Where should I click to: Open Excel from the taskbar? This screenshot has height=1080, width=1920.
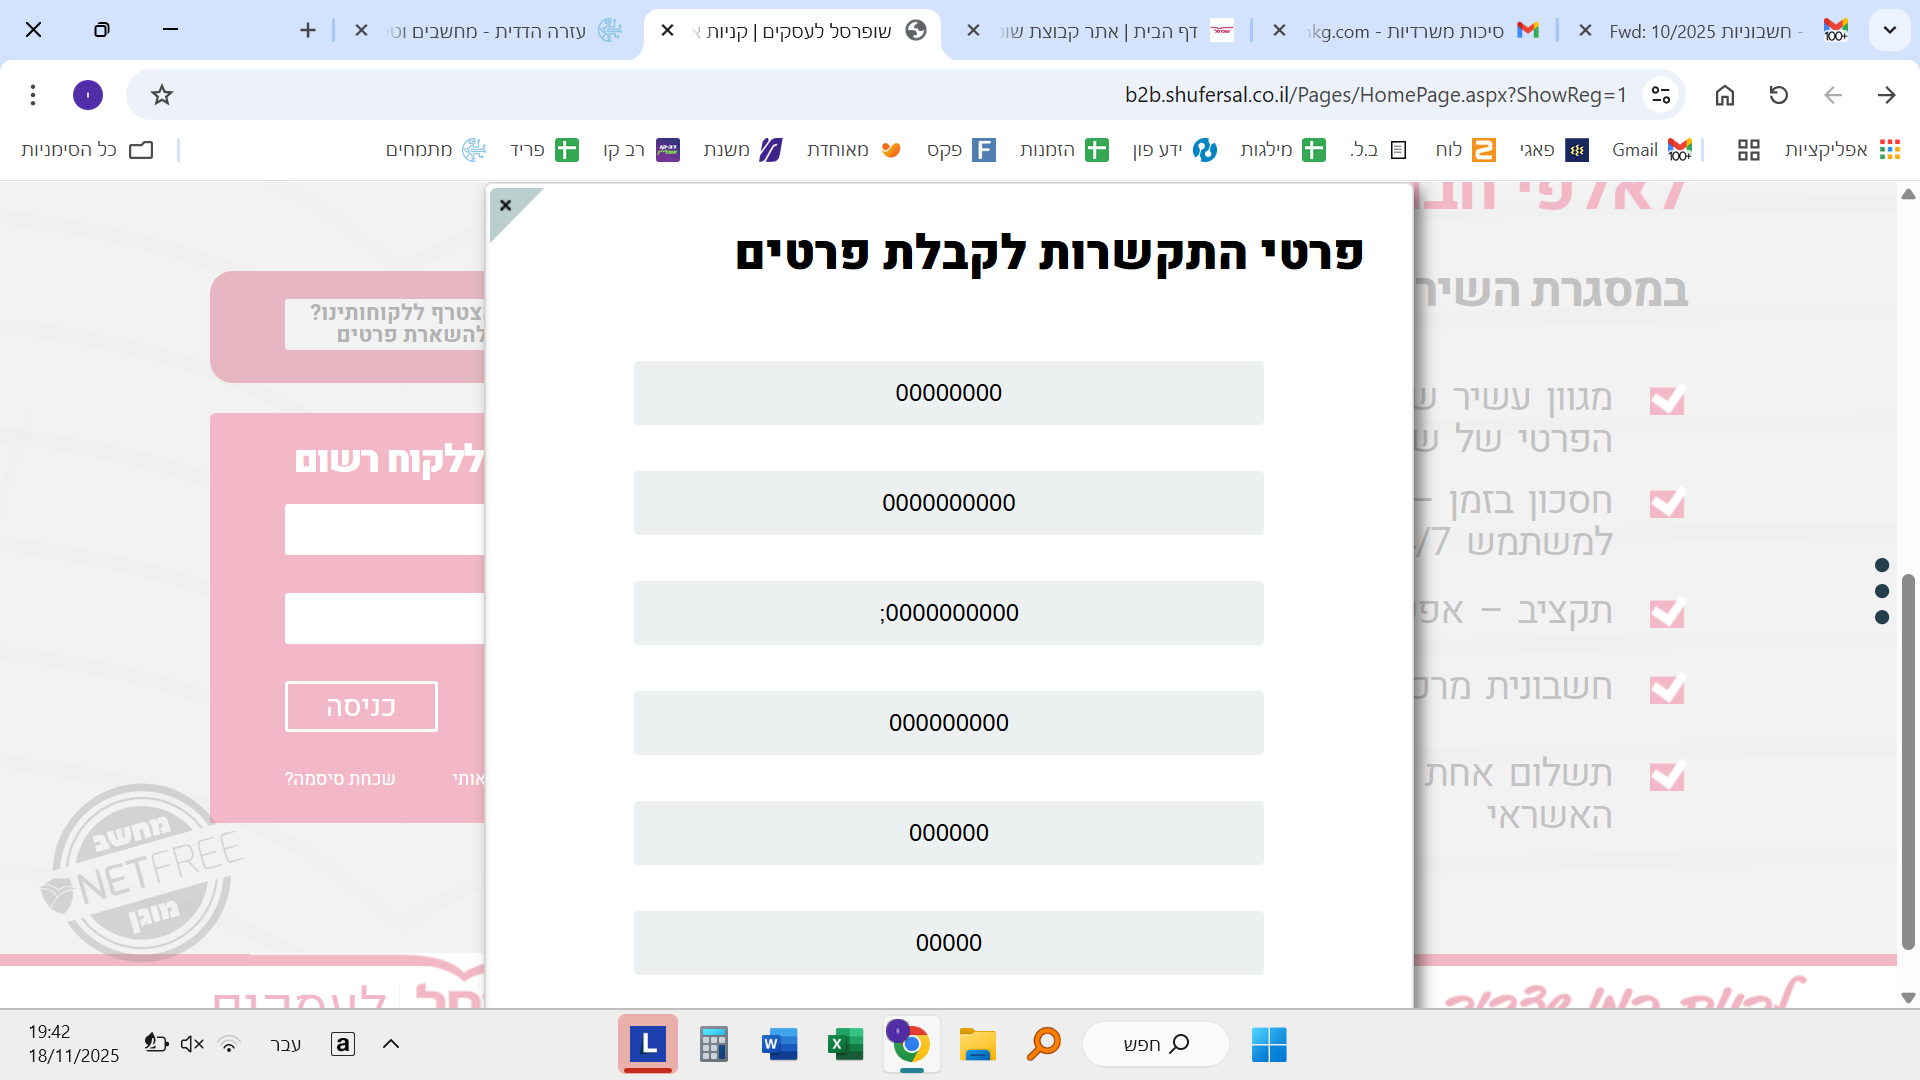(x=845, y=1044)
